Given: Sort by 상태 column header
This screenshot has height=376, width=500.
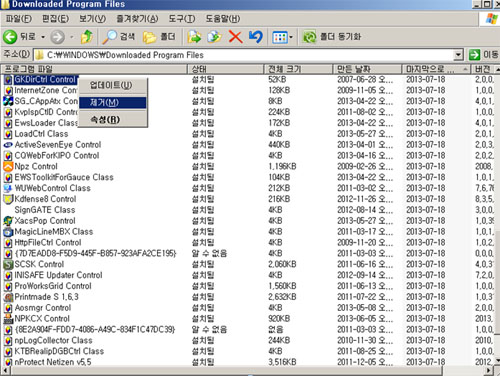Looking at the screenshot, I should [x=226, y=69].
